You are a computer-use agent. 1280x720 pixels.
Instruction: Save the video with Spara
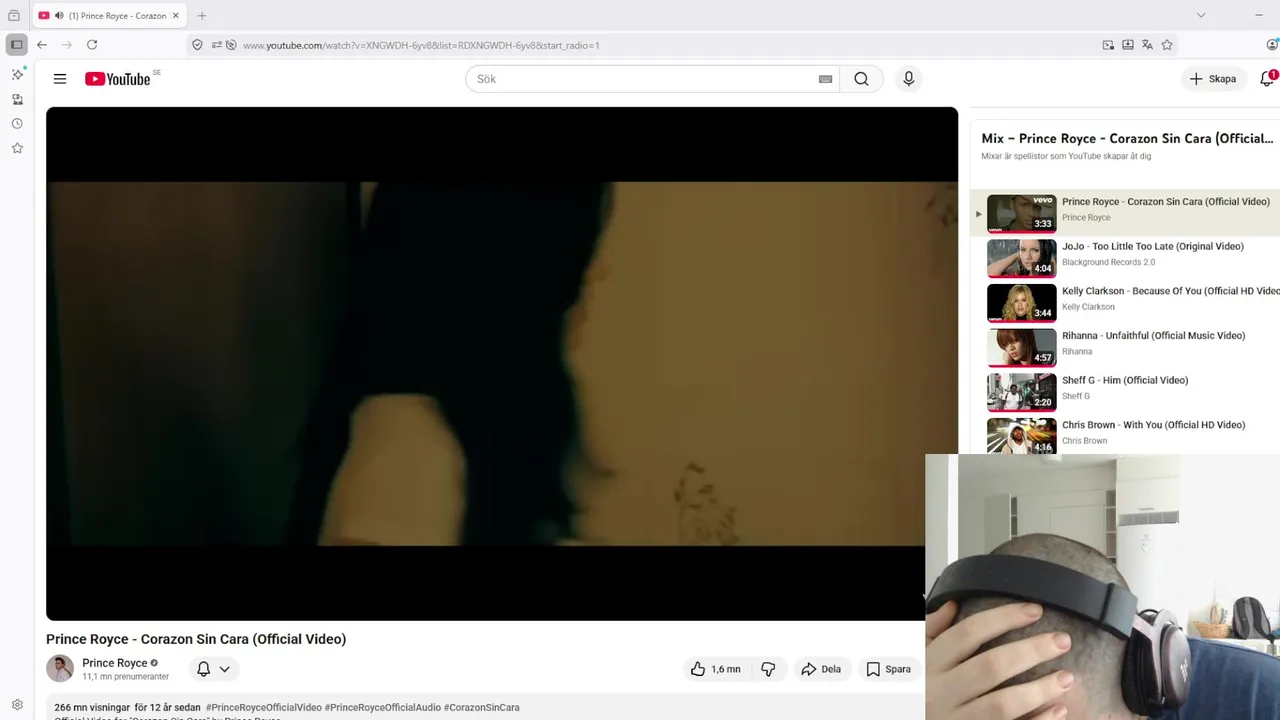888,669
